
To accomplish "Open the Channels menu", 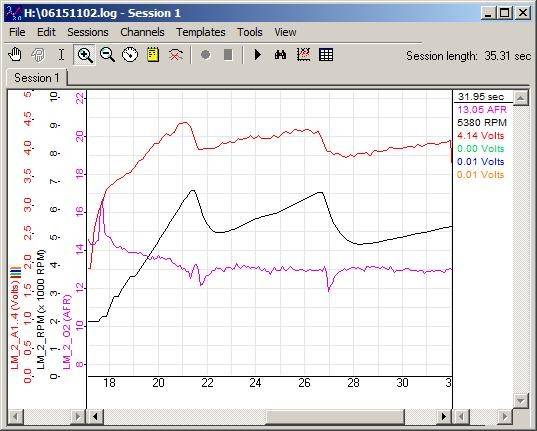I will pyautogui.click(x=142, y=32).
